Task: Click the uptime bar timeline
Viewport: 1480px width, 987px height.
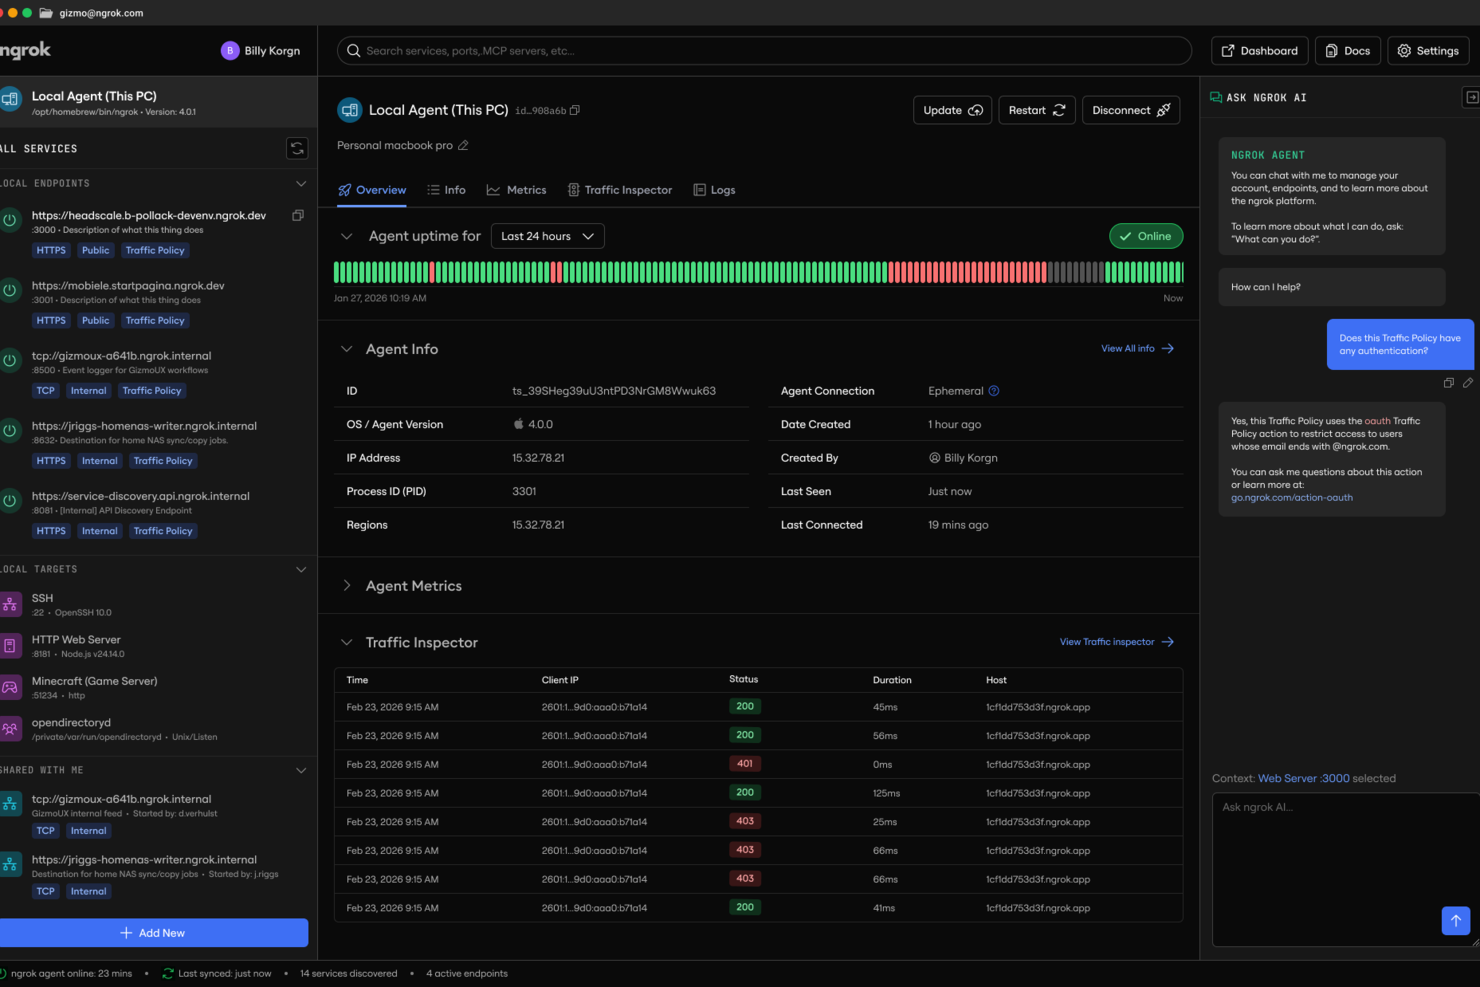Action: tap(758, 272)
